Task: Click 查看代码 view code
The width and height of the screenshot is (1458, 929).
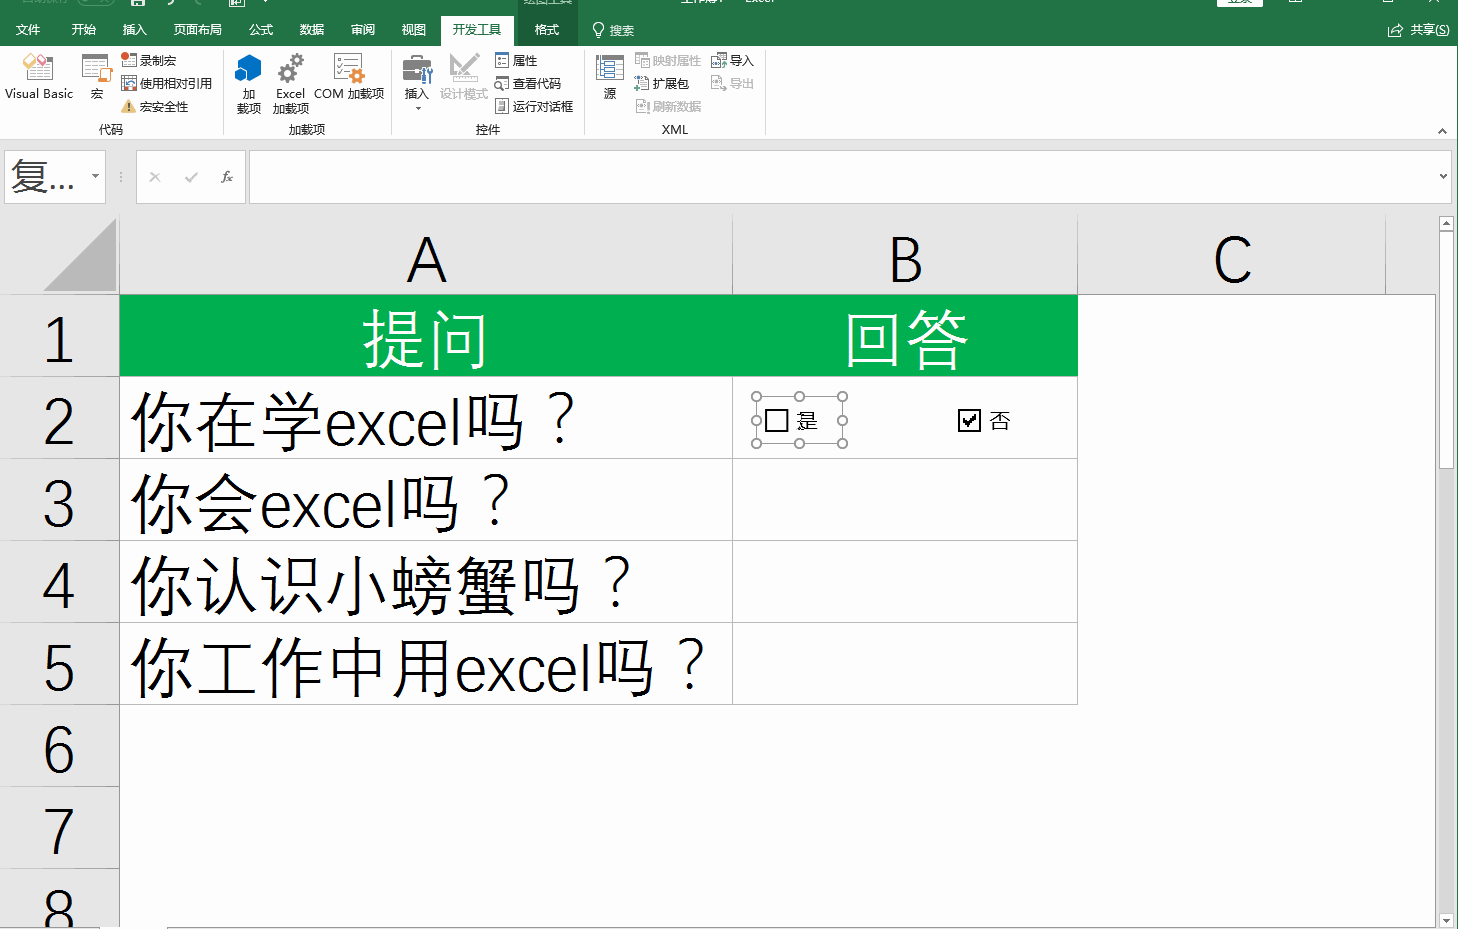Action: (527, 83)
